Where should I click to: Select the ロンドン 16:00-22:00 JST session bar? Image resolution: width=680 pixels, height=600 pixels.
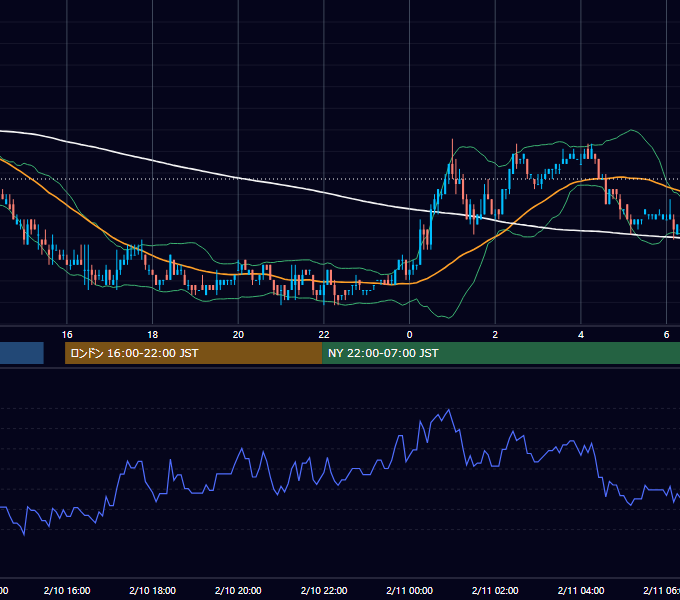pos(193,353)
